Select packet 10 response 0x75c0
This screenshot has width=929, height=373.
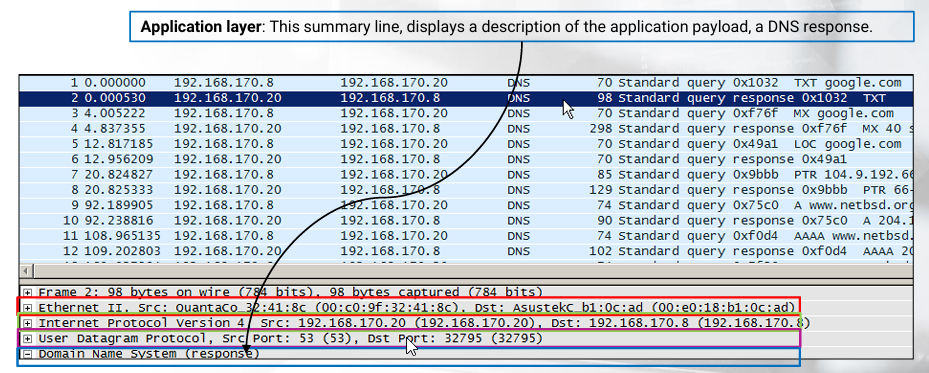coord(466,220)
